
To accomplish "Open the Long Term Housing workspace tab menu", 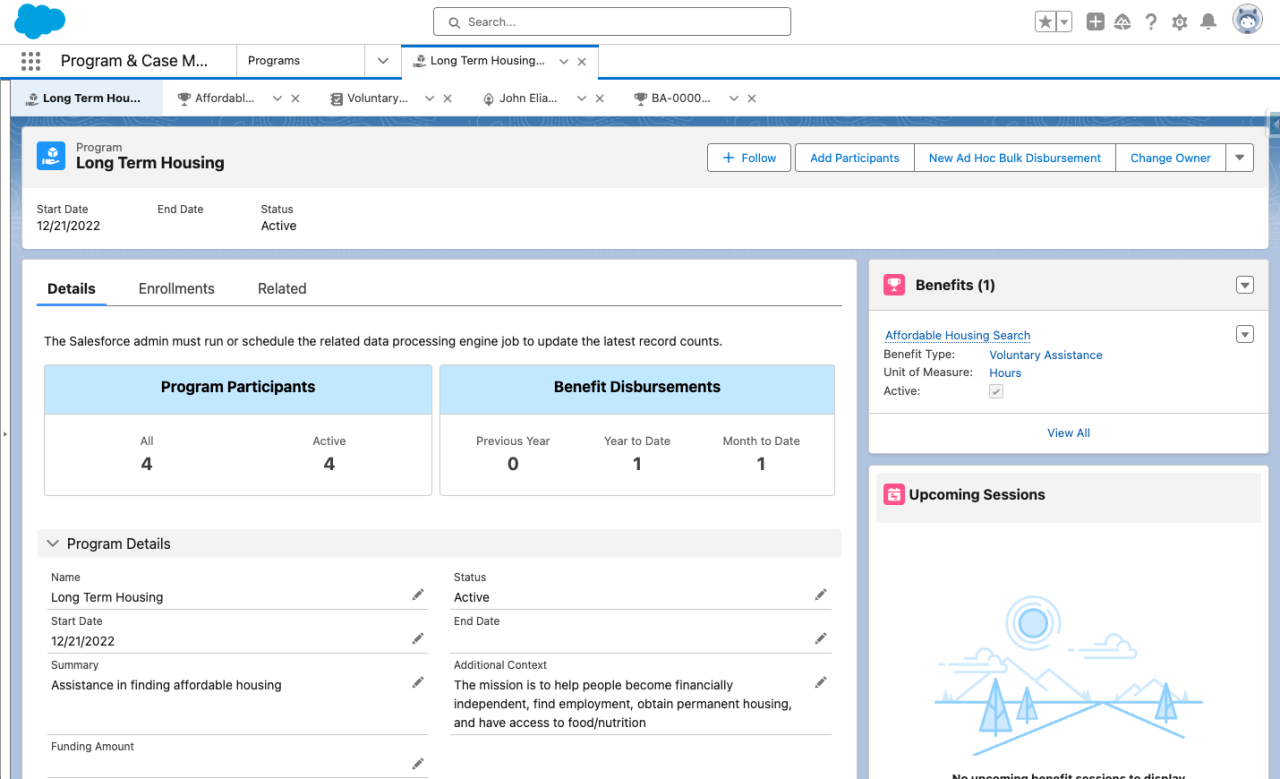I will pyautogui.click(x=564, y=61).
